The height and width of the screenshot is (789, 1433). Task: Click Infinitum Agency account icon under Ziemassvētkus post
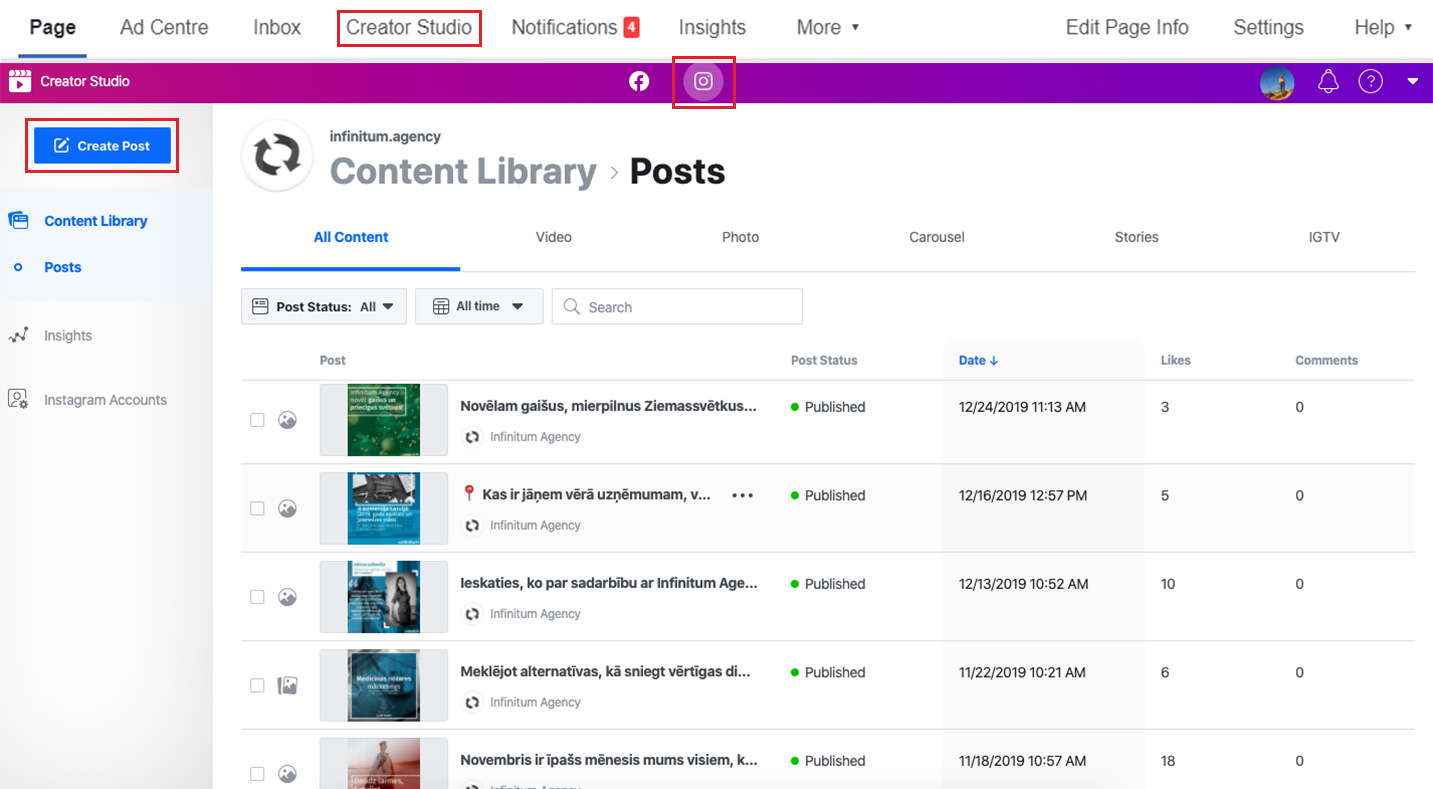pyautogui.click(x=472, y=437)
